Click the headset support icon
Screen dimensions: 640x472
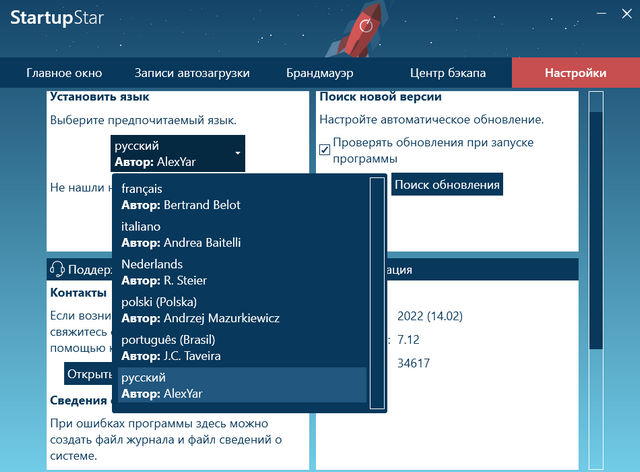(x=57, y=269)
